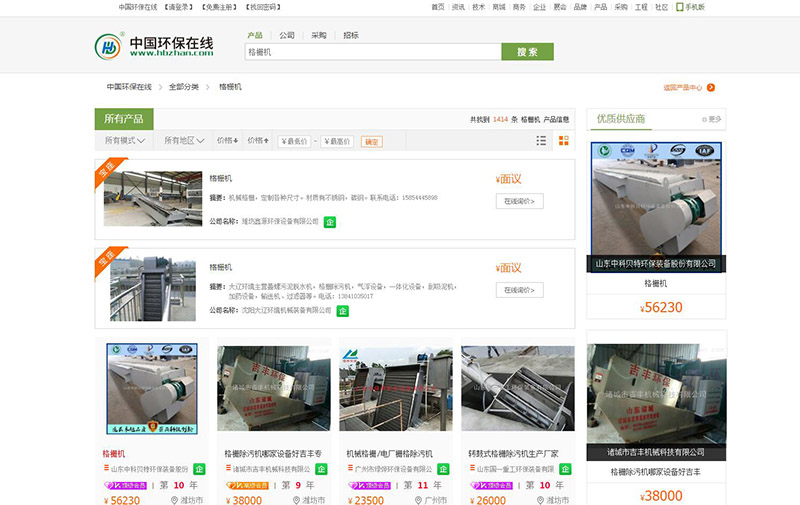Click store icon beside 山东国一重工环保装备有限
The width and height of the screenshot is (800, 505).
click(472, 468)
